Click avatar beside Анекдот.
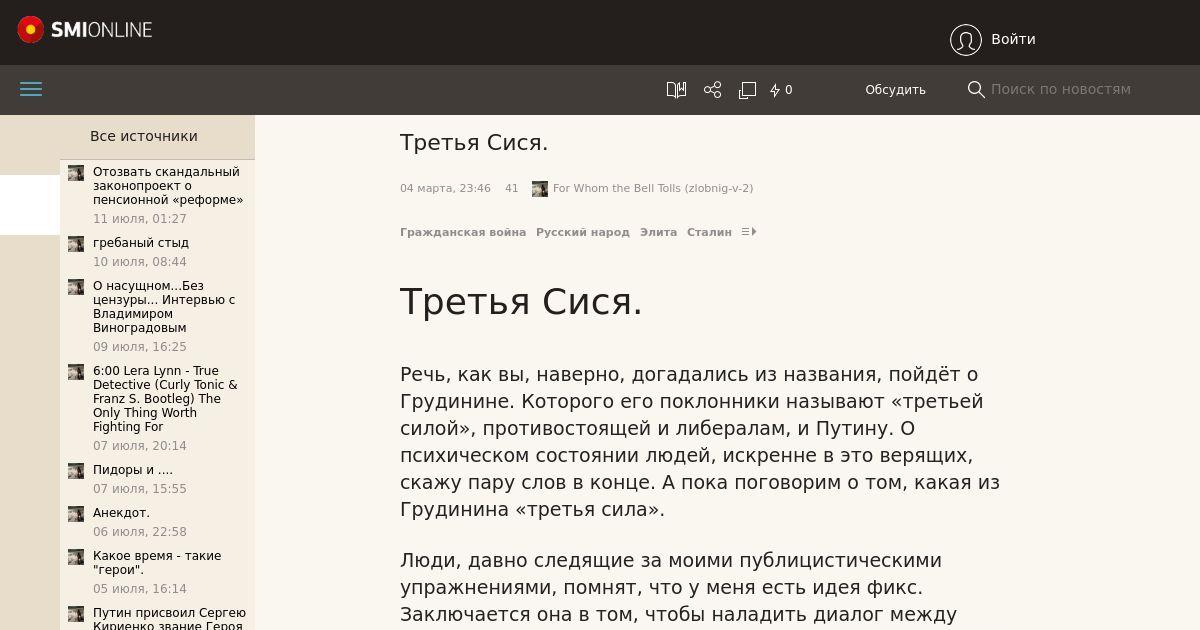Image resolution: width=1200 pixels, height=630 pixels. click(x=76, y=514)
